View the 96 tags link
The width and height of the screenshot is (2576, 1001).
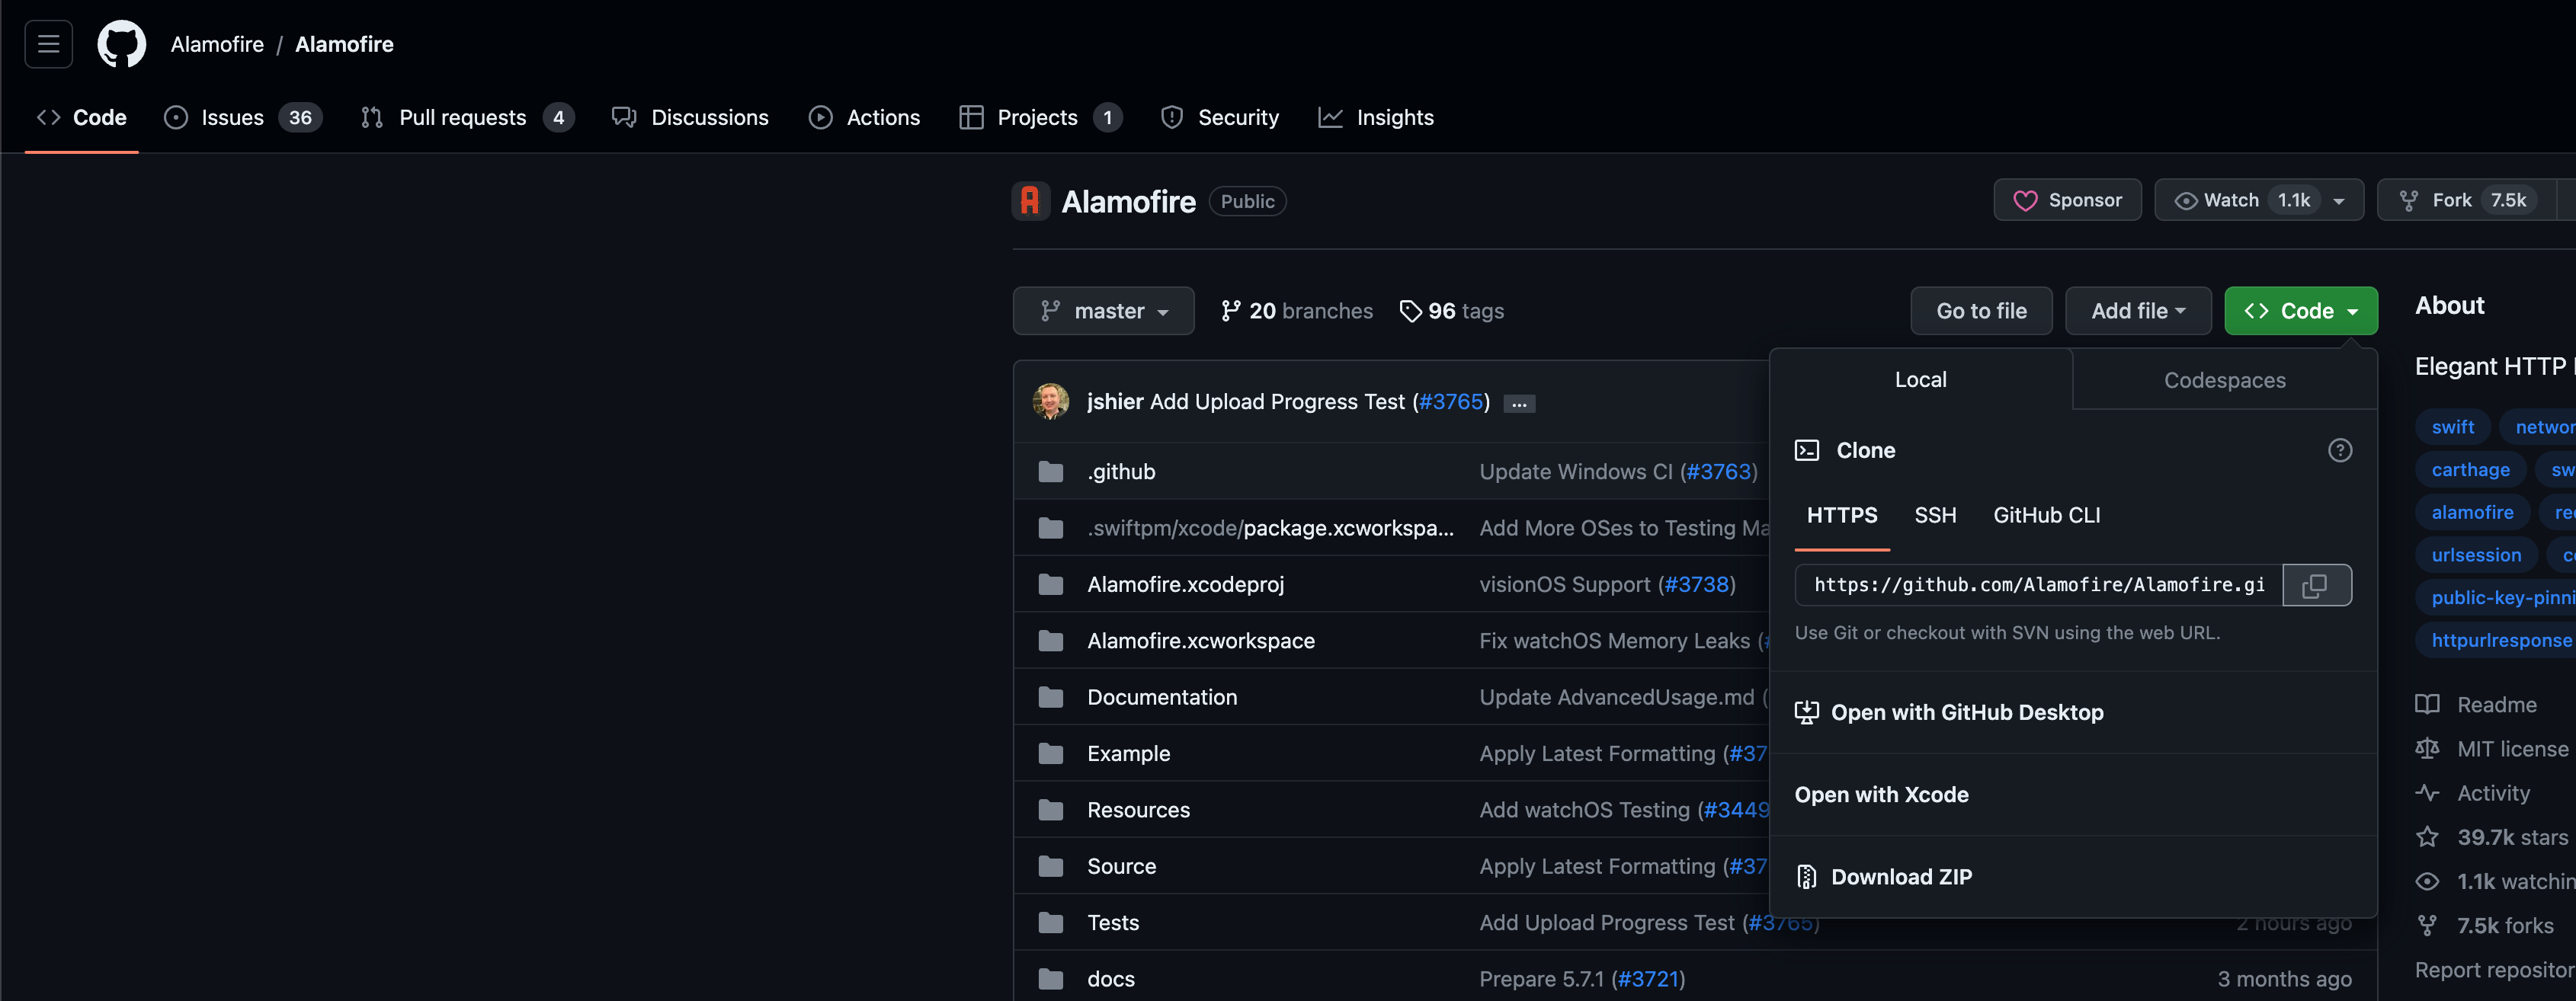point(1451,311)
